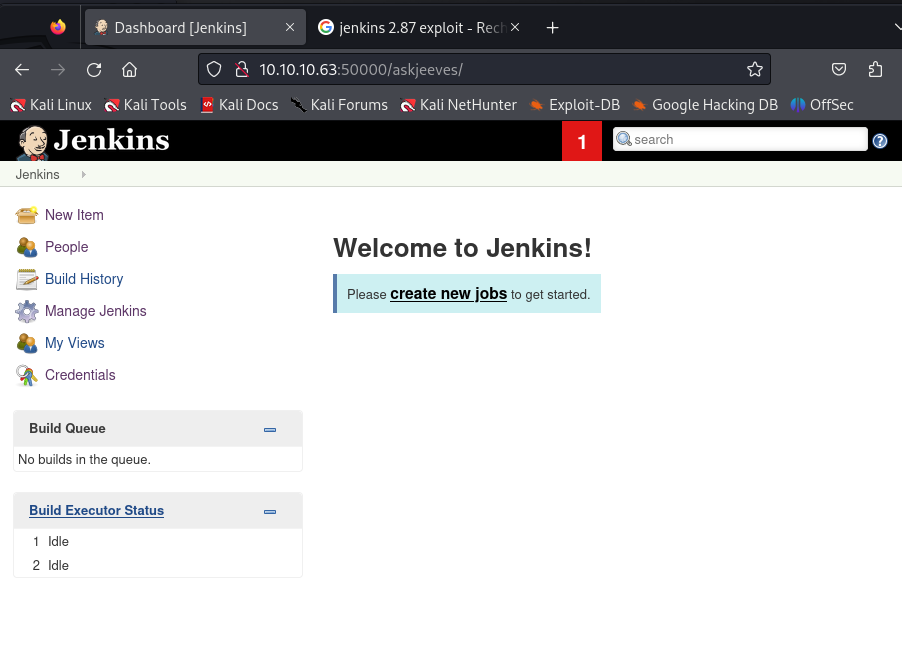This screenshot has height=646, width=902.
Task: Open the Credentials keys icon
Action: pos(27,375)
